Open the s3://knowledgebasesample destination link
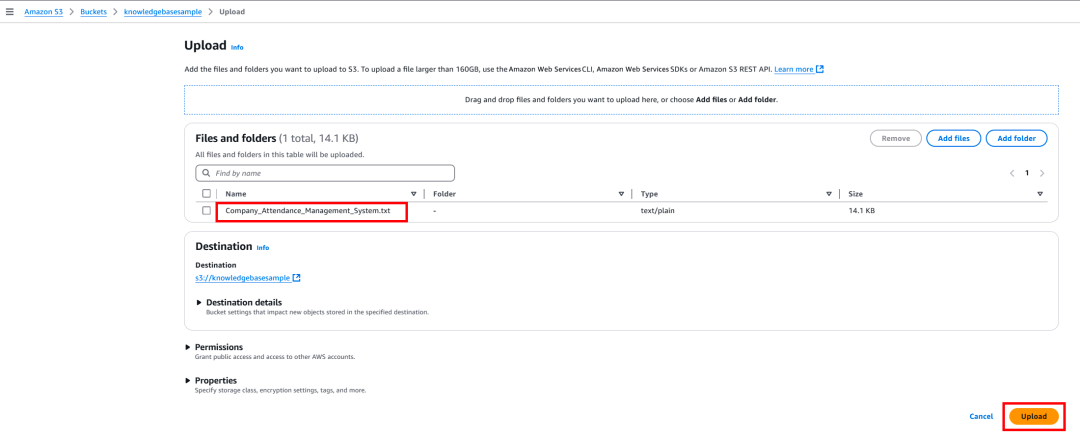The height and width of the screenshot is (439, 1080). tap(242, 278)
